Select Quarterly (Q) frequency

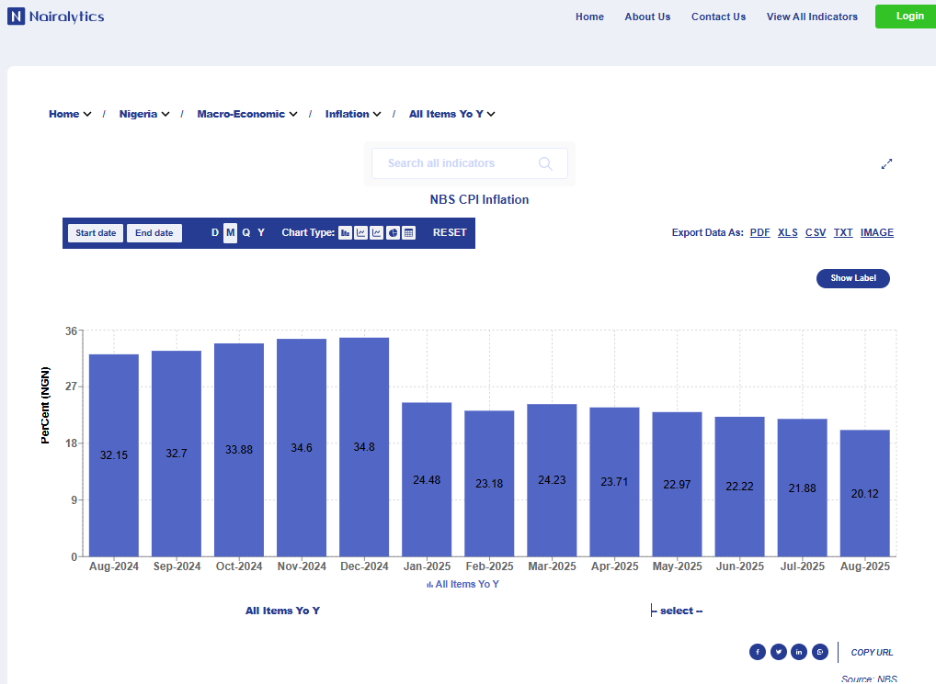click(246, 233)
